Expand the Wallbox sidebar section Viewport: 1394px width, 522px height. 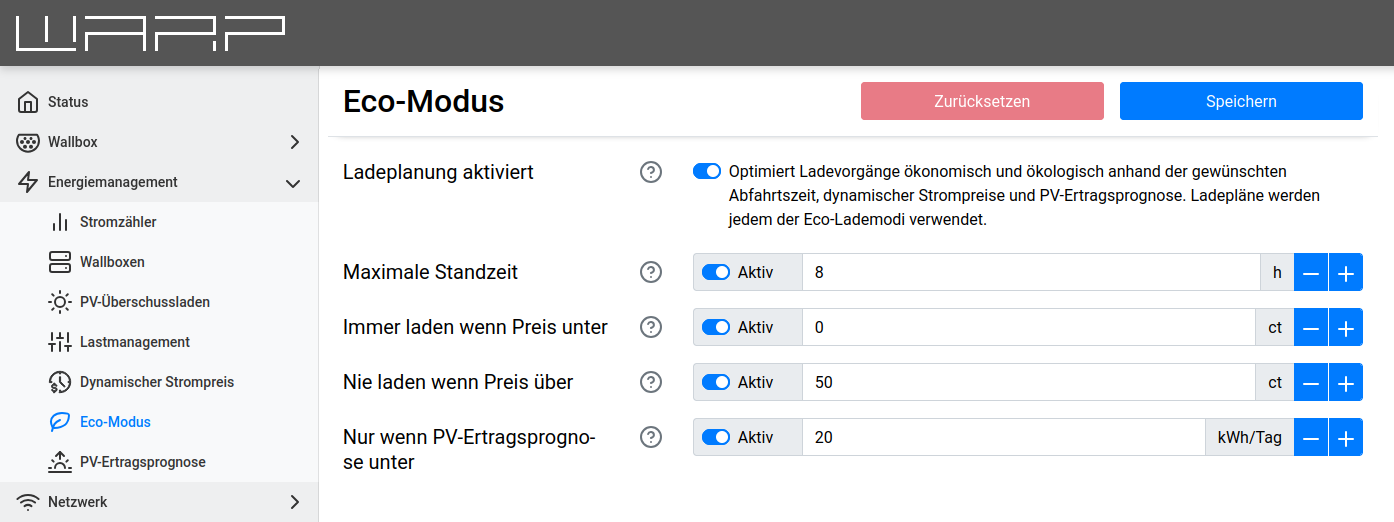pos(294,142)
